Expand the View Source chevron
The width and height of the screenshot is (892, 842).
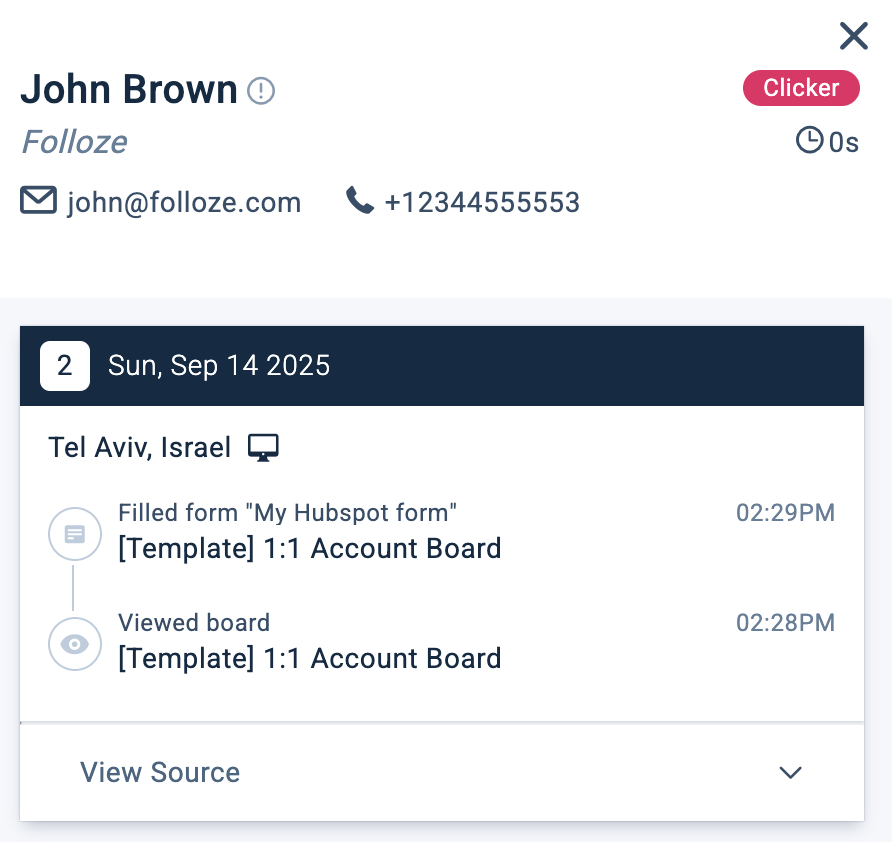[x=790, y=772]
